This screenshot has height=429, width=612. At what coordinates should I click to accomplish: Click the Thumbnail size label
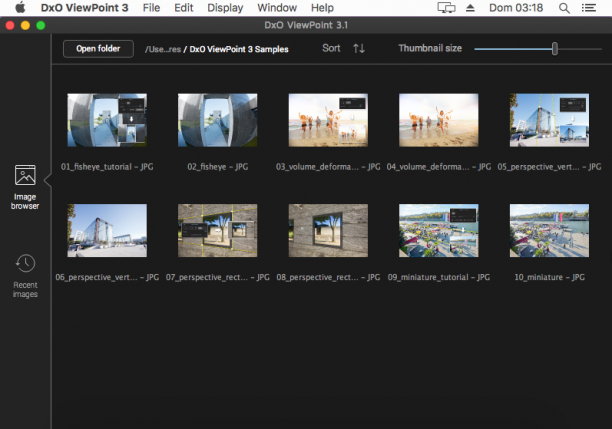tap(430, 48)
